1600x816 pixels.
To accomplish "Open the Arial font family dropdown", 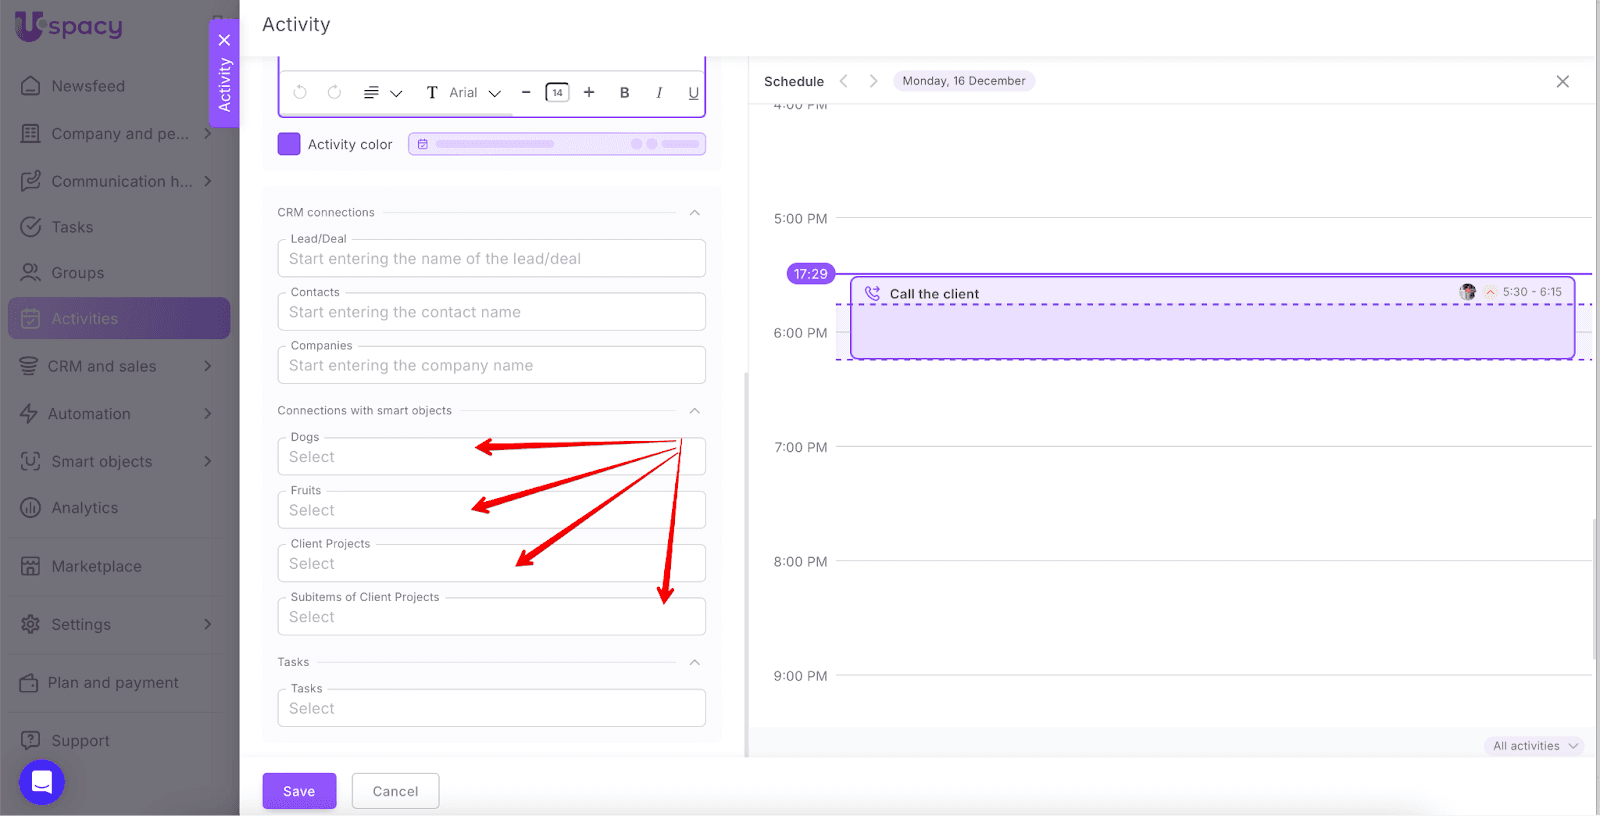I will (x=475, y=93).
